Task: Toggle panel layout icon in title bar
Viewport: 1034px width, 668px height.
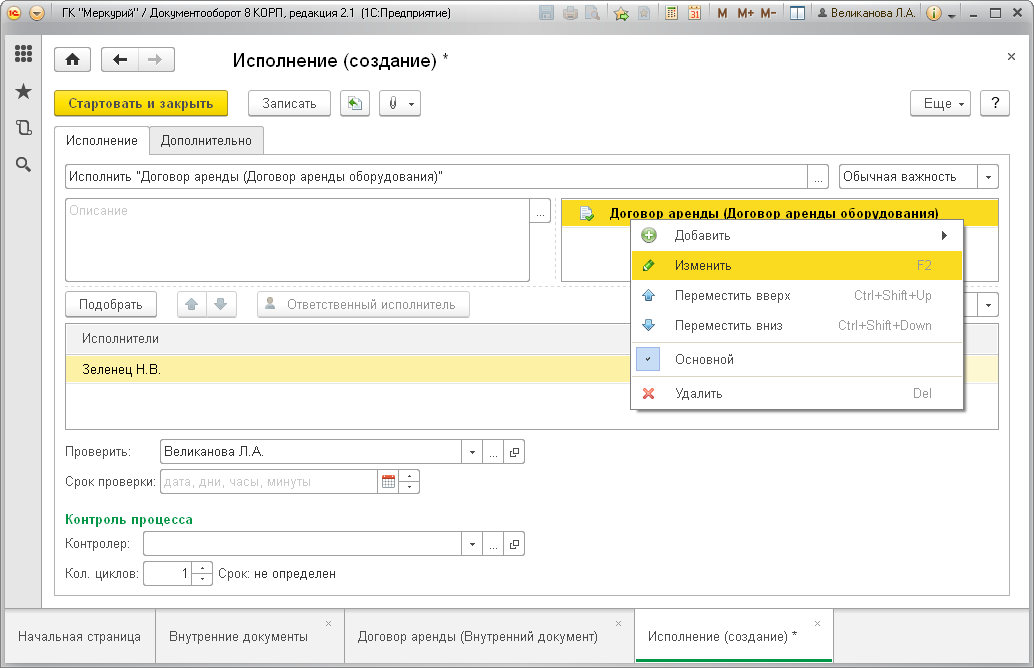Action: 797,13
